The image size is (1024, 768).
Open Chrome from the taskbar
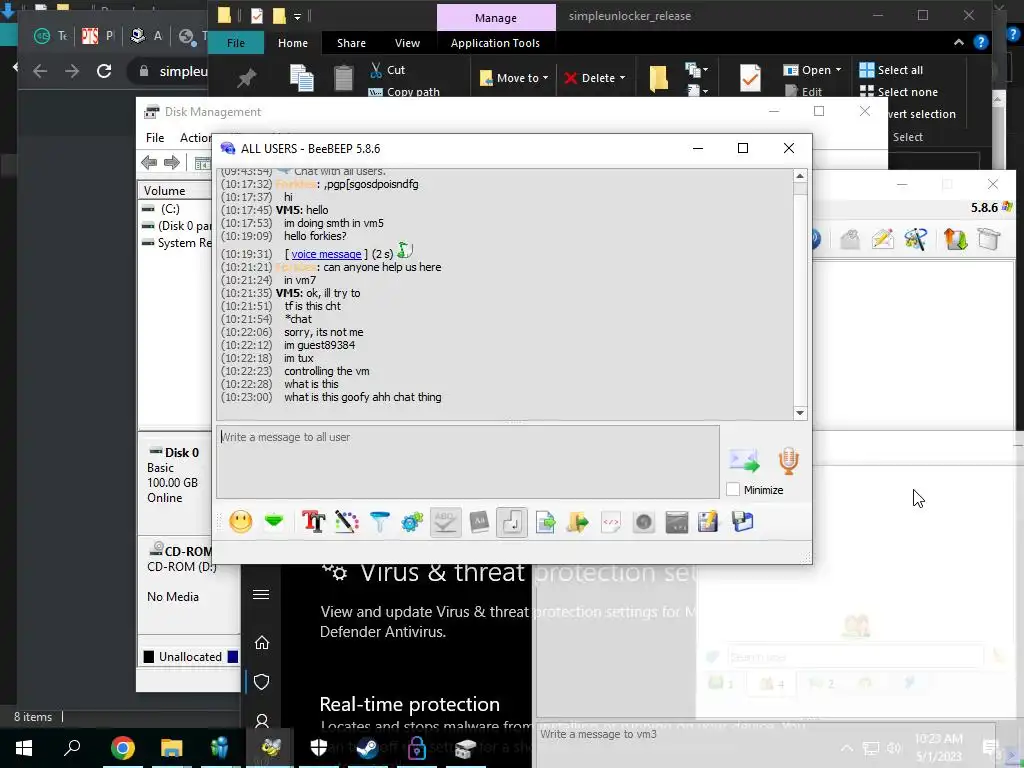(123, 748)
